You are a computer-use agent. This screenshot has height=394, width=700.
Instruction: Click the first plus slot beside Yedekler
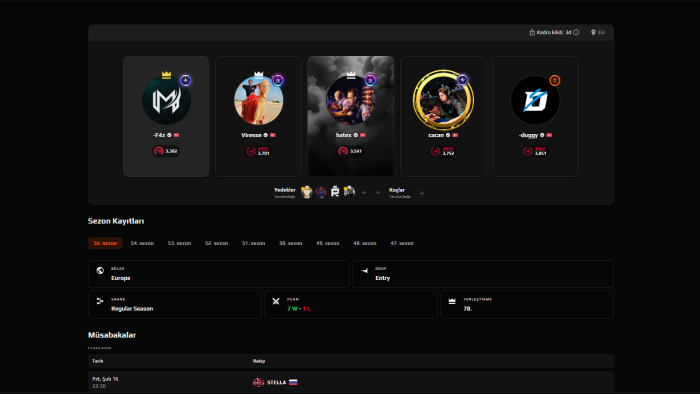(363, 192)
